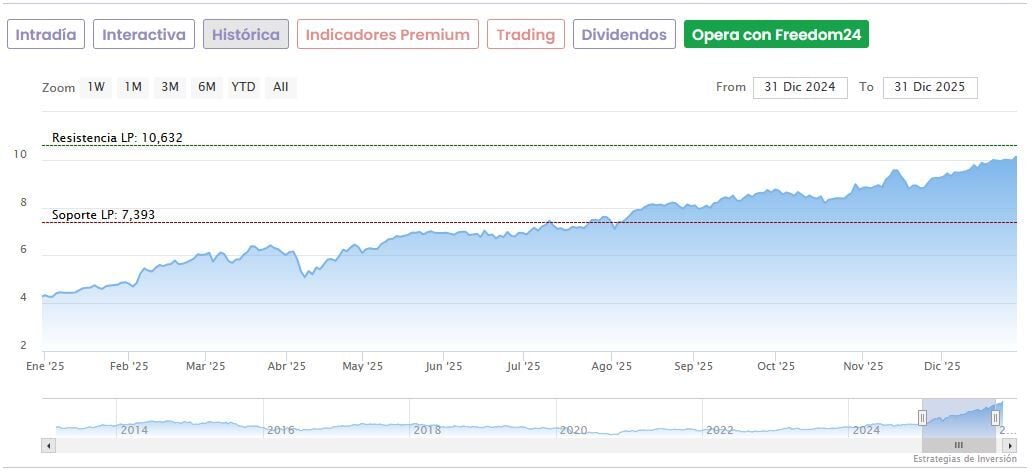The height and width of the screenshot is (474, 1032).
Task: Apply YTD zoom range
Action: click(x=243, y=87)
